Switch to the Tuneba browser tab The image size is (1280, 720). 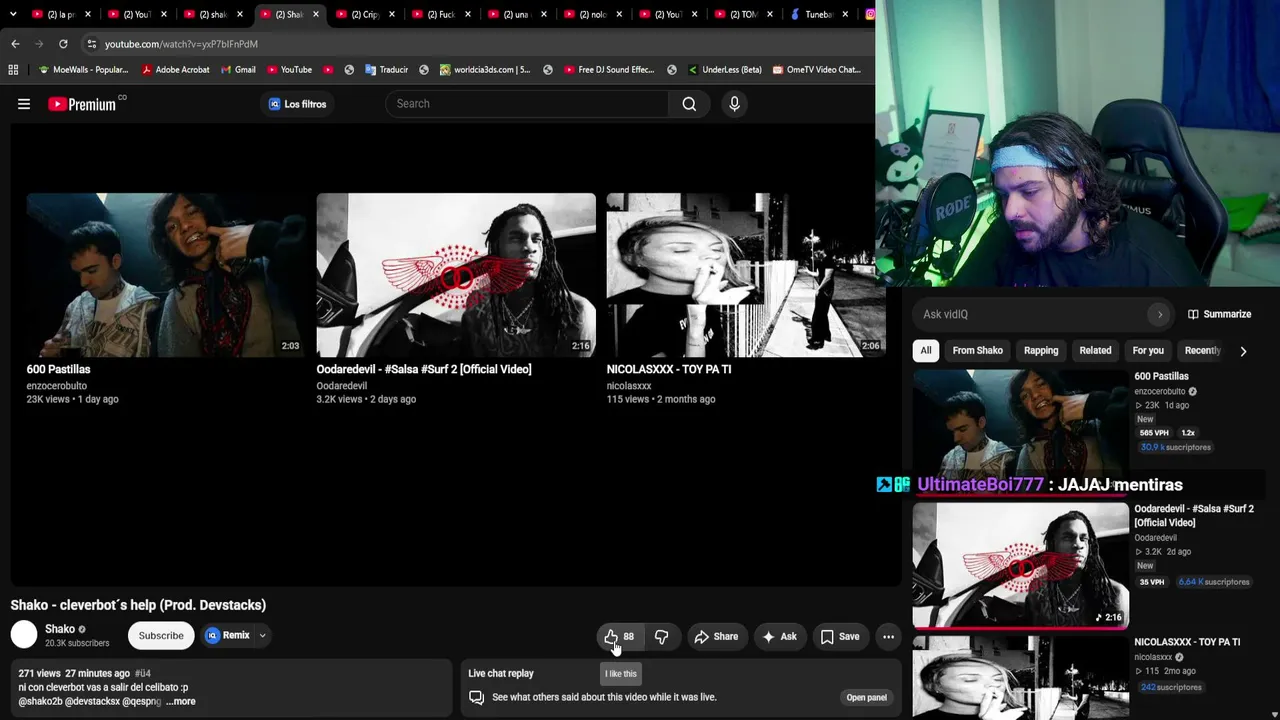818,14
